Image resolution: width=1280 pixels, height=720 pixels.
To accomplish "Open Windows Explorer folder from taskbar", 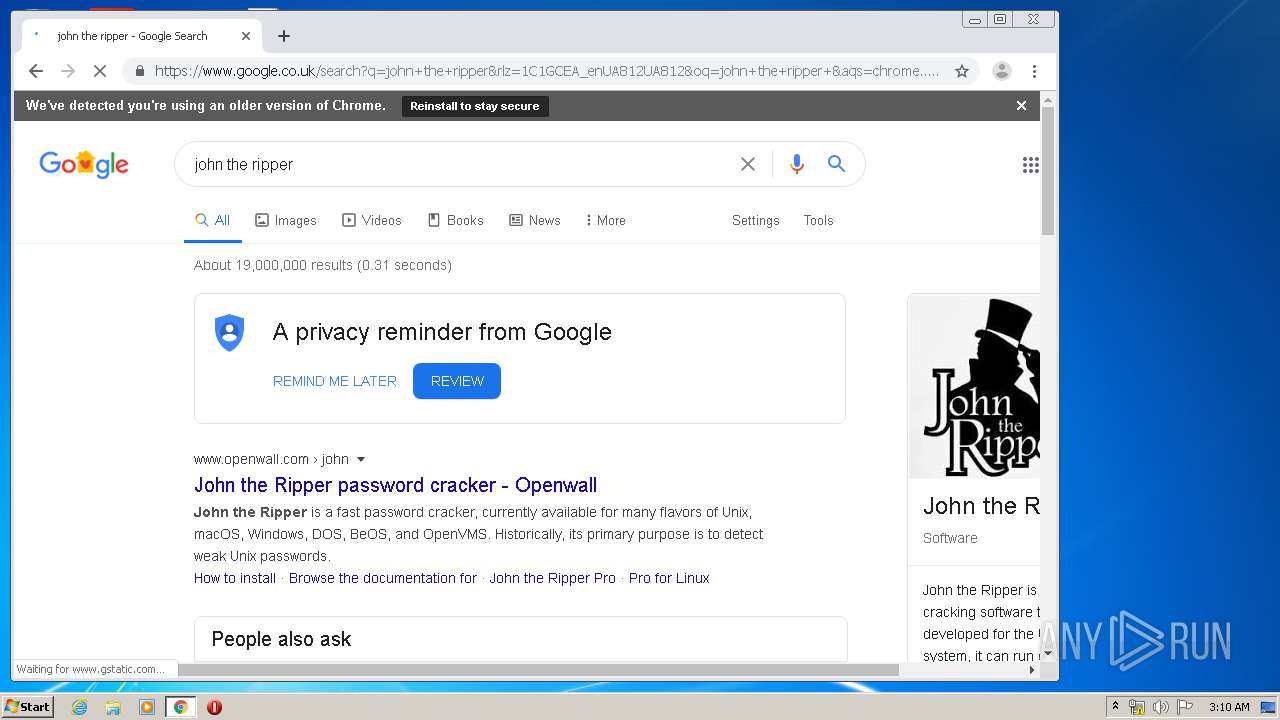I will coord(113,707).
